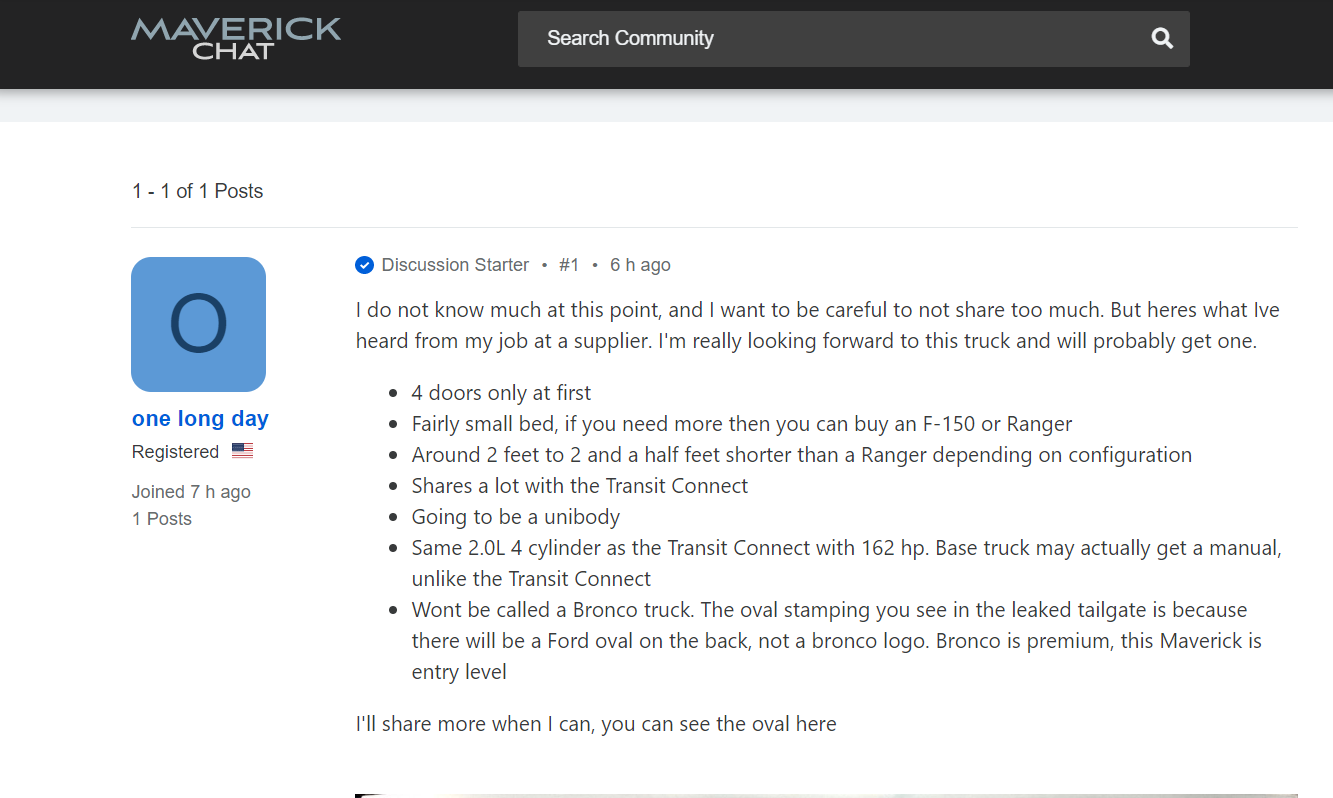Click the "Registered" member status label
The height and width of the screenshot is (798, 1333).
pos(175,451)
